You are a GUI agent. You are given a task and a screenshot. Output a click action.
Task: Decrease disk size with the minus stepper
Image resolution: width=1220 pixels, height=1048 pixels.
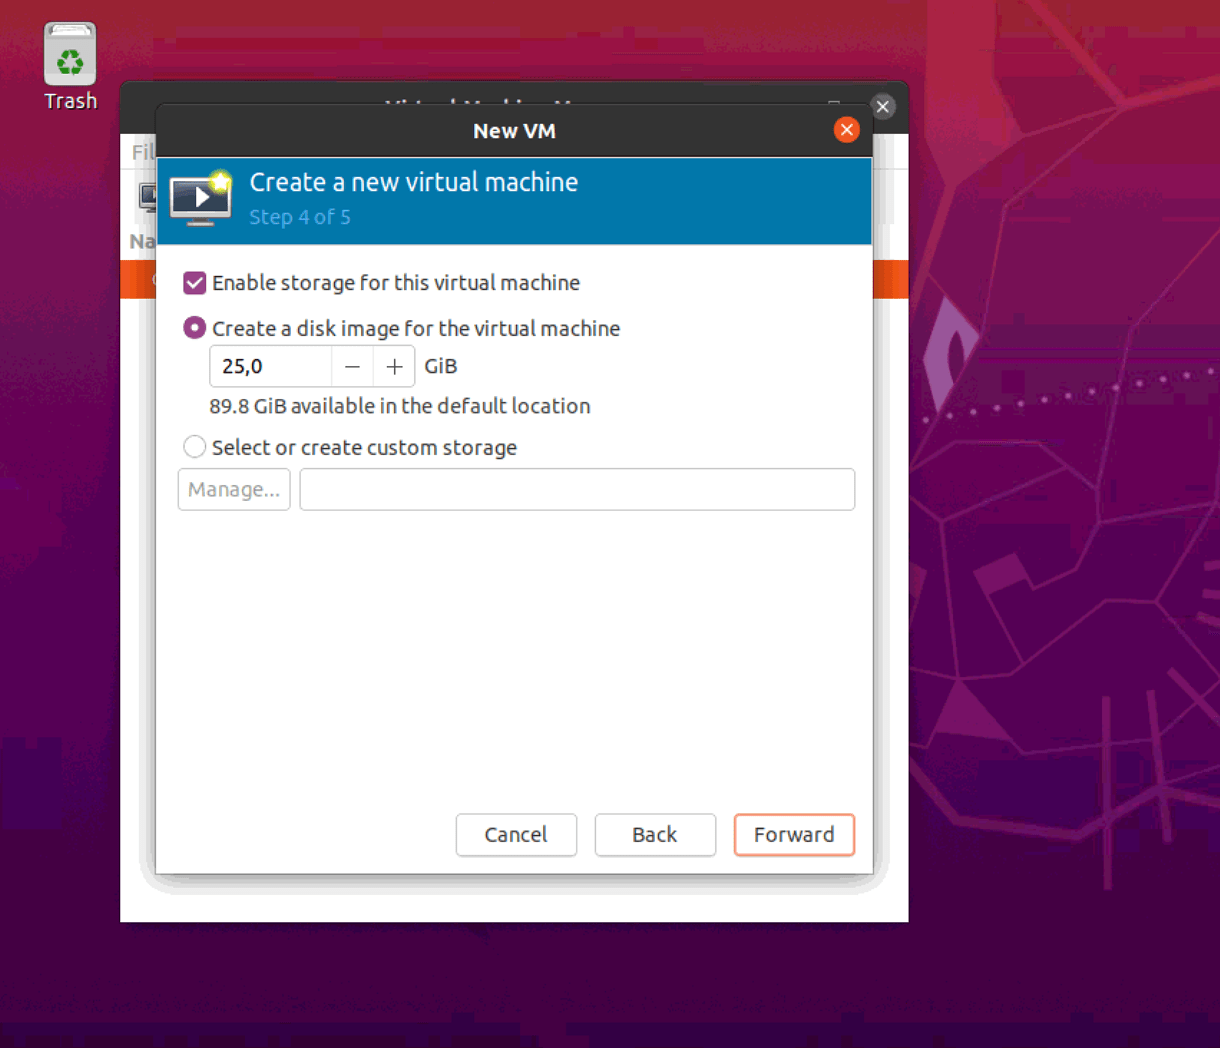(x=352, y=366)
